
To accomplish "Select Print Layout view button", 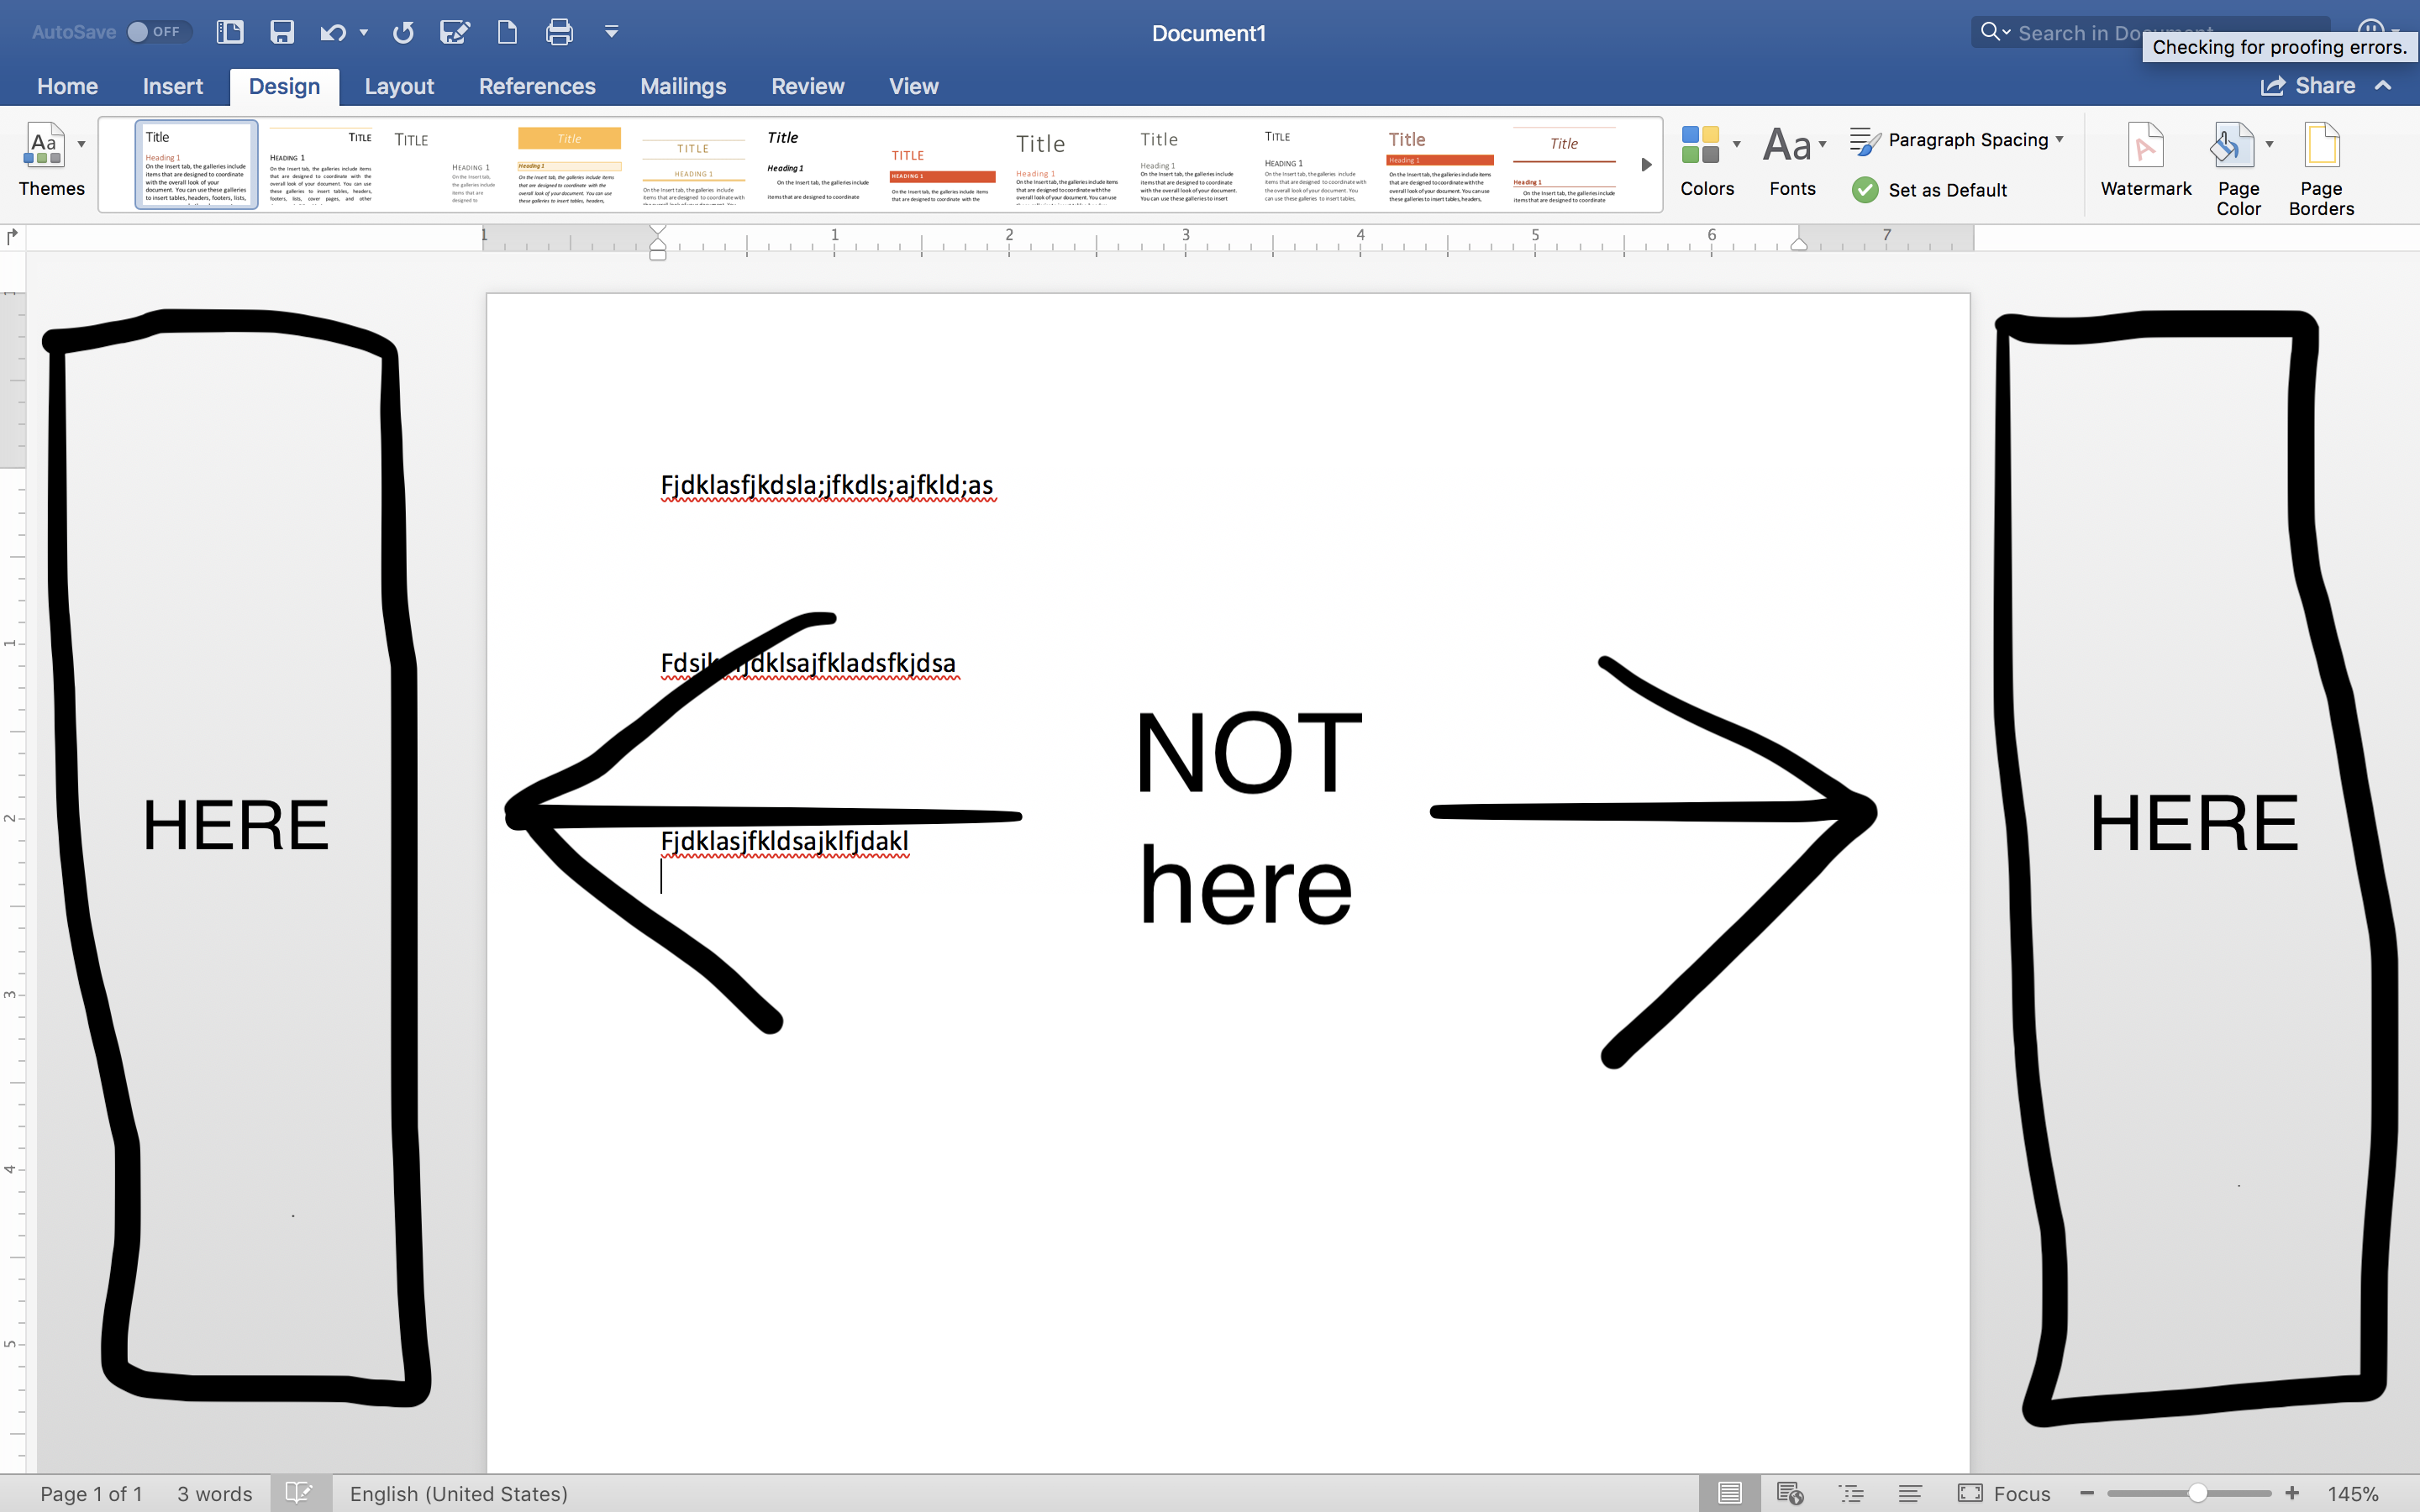I will click(x=1729, y=1493).
